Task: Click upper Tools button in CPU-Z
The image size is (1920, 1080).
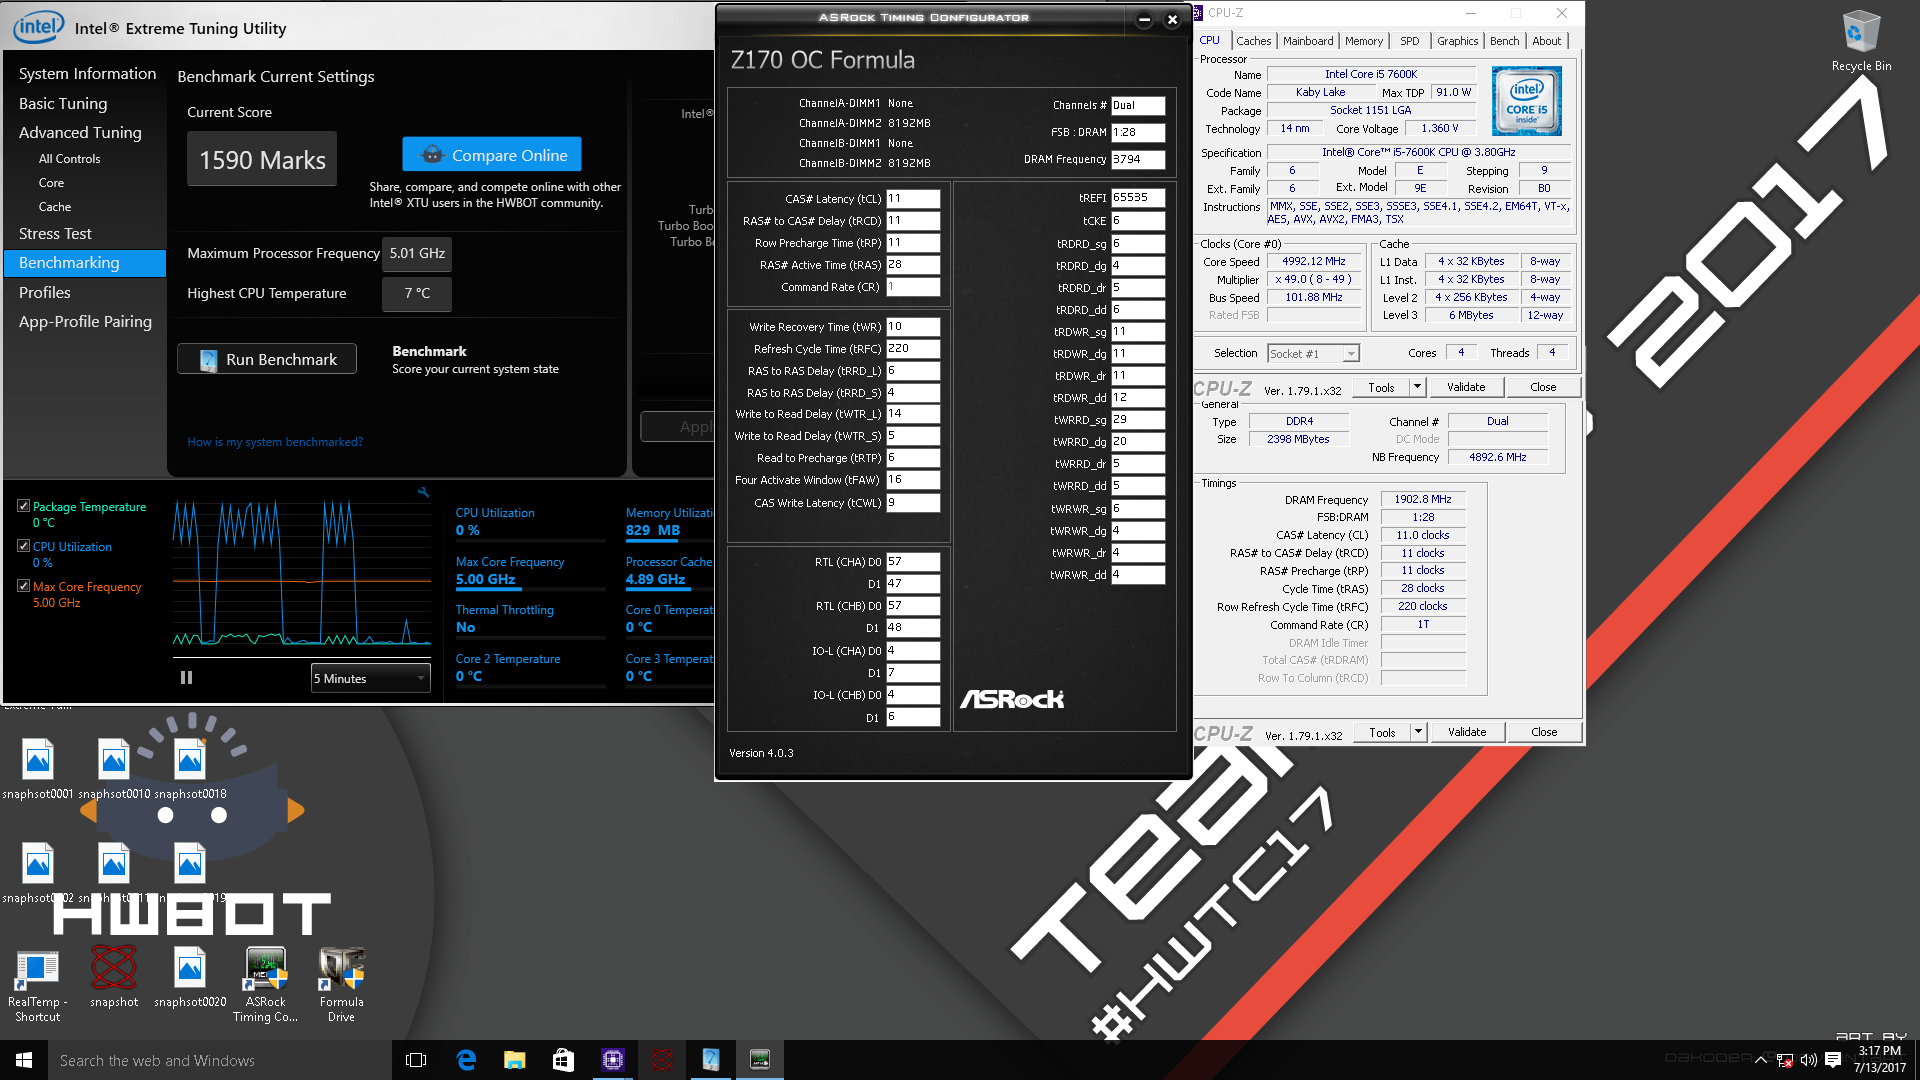Action: [1381, 387]
